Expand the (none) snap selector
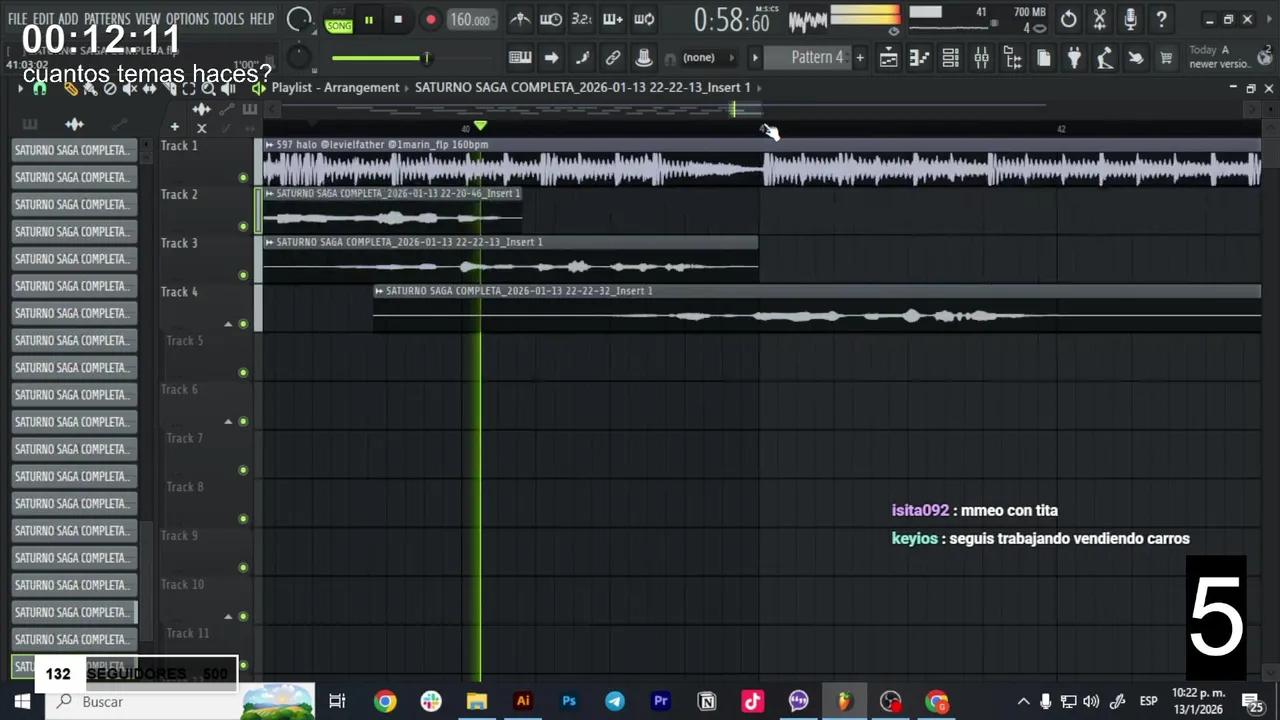Image resolution: width=1280 pixels, height=720 pixels. (x=699, y=58)
